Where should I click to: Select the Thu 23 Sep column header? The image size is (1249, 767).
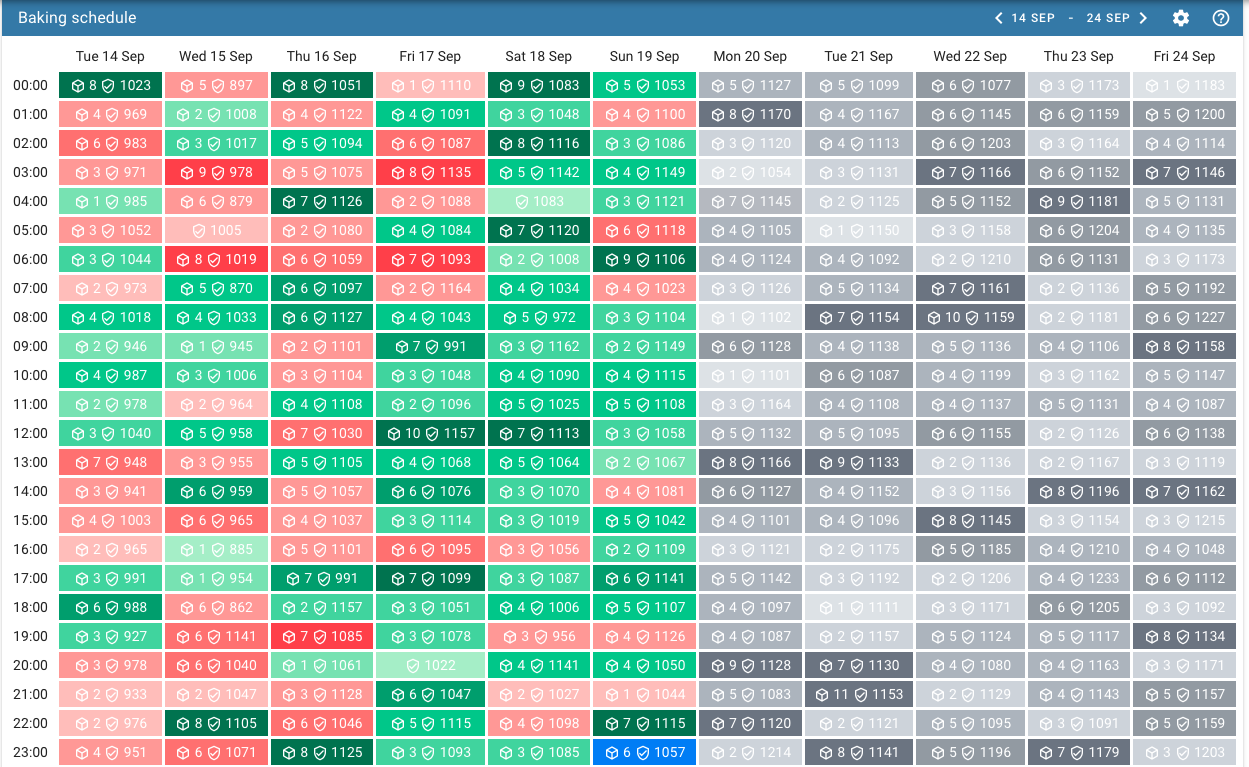(1079, 56)
